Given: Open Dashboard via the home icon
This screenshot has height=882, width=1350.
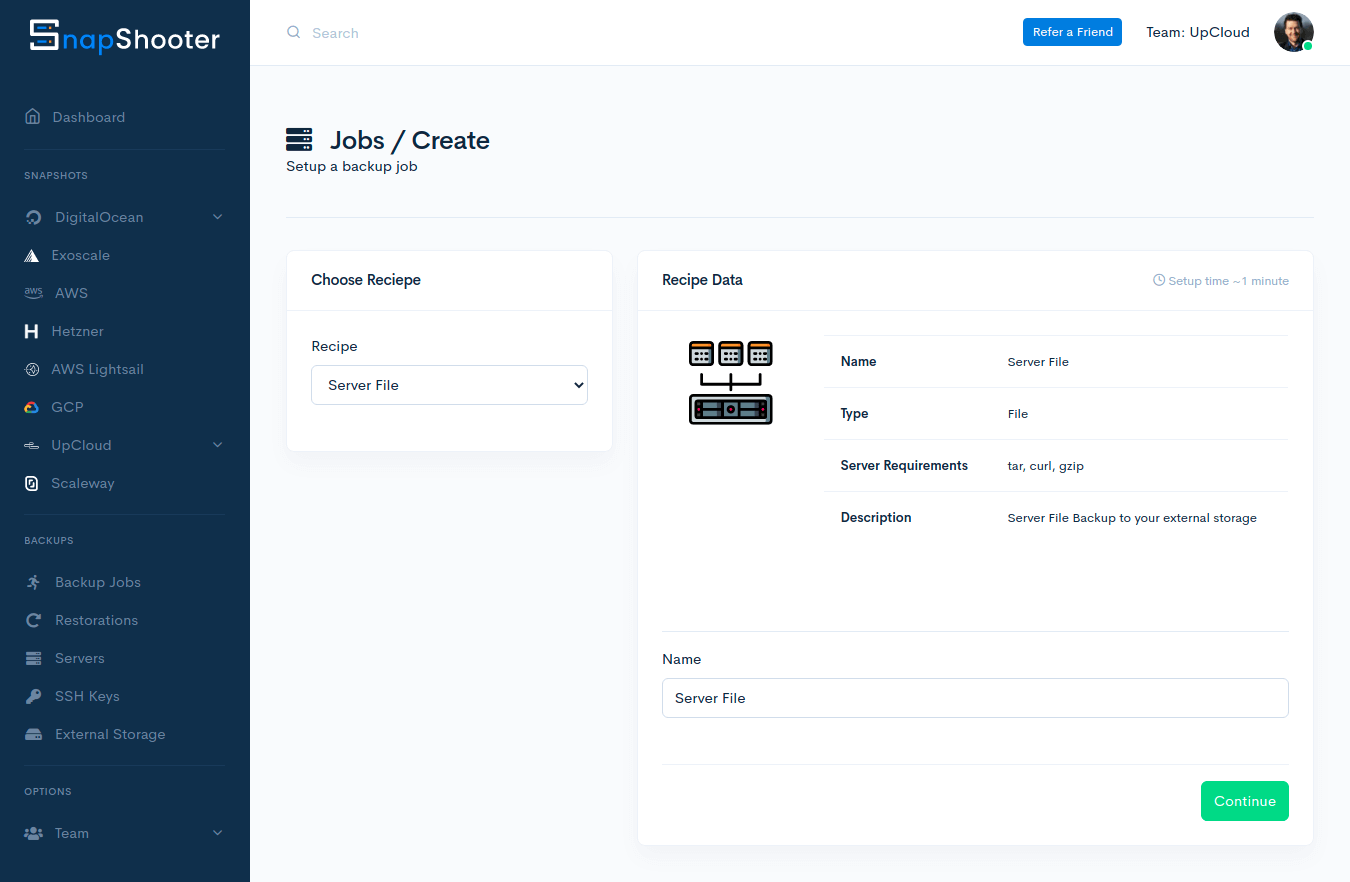Looking at the screenshot, I should [x=33, y=117].
